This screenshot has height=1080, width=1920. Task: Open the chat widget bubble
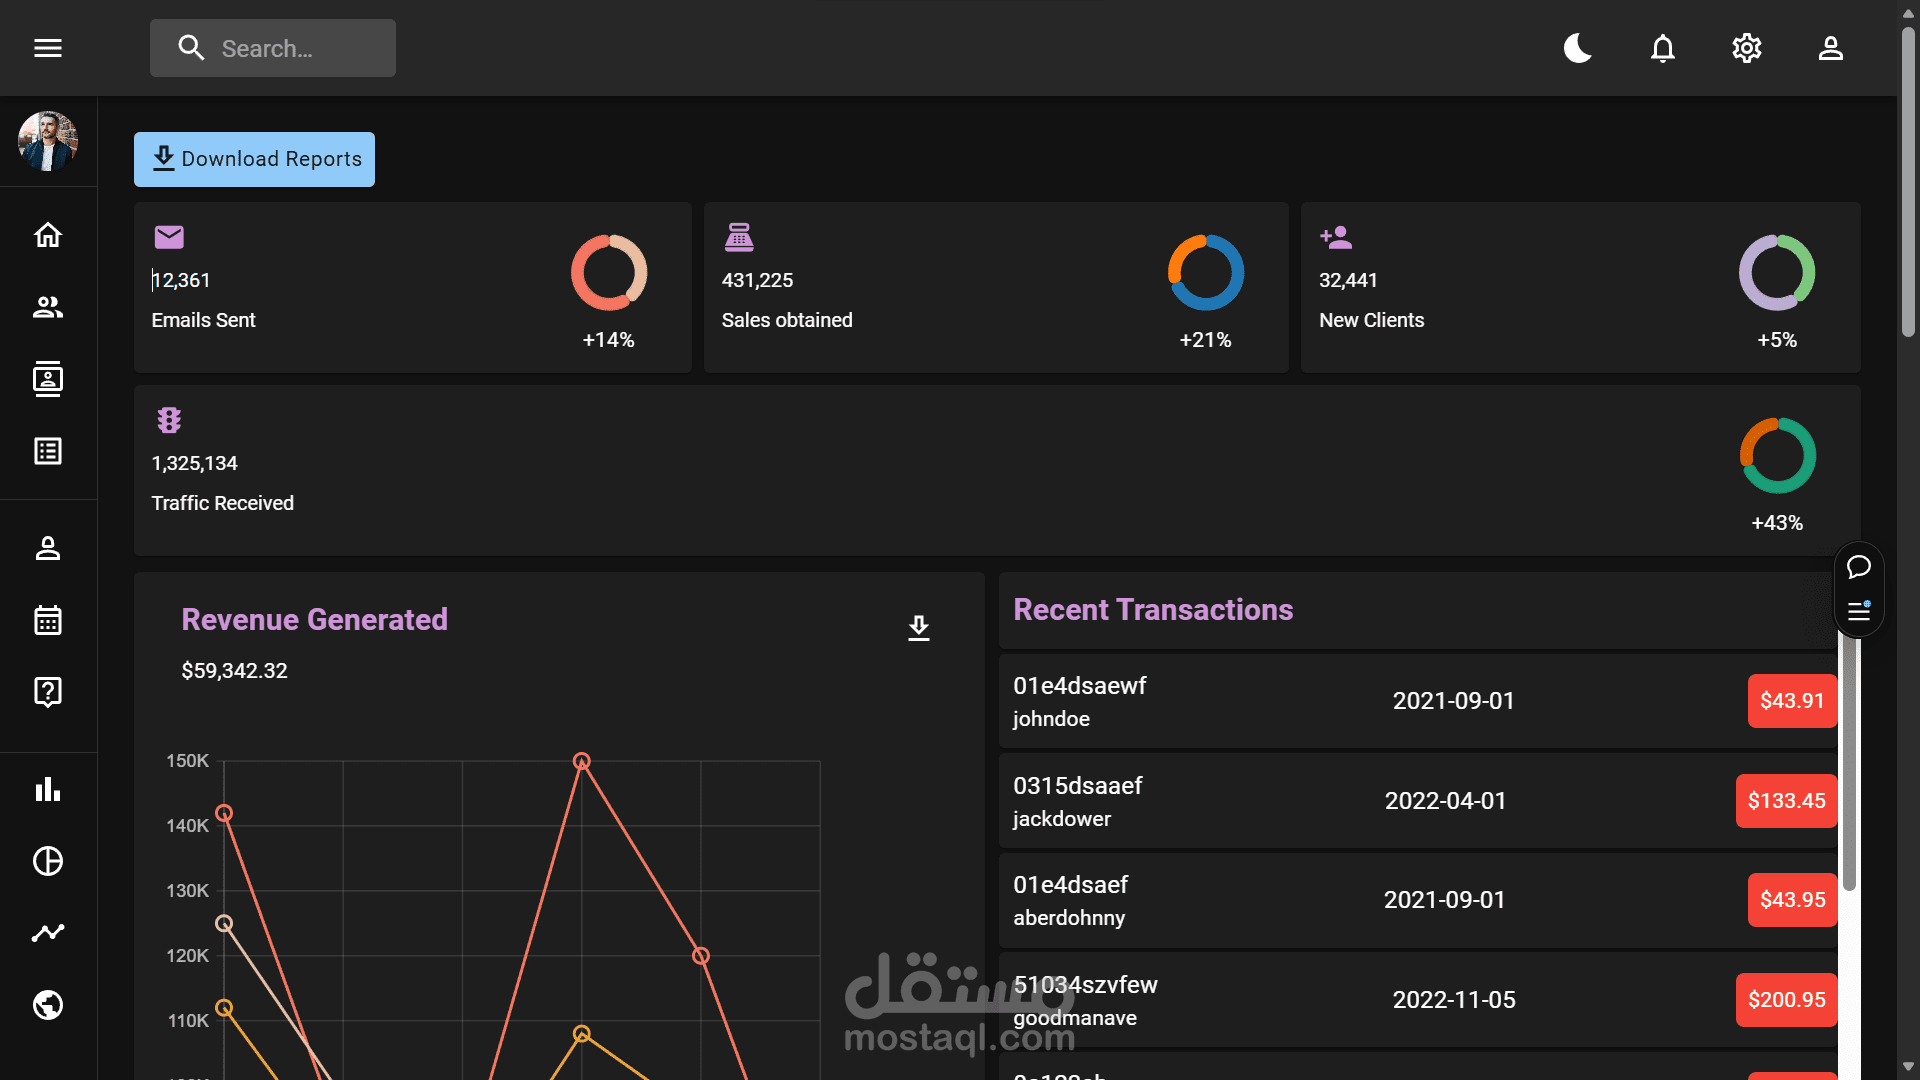pos(1859,568)
